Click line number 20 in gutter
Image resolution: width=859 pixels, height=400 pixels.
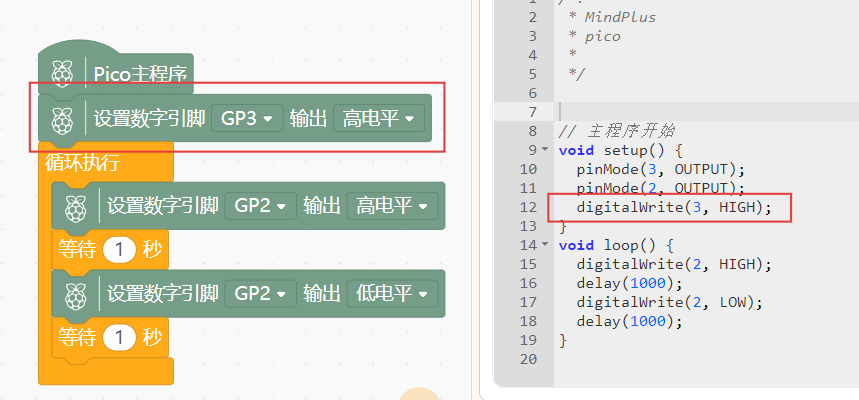tap(528, 359)
